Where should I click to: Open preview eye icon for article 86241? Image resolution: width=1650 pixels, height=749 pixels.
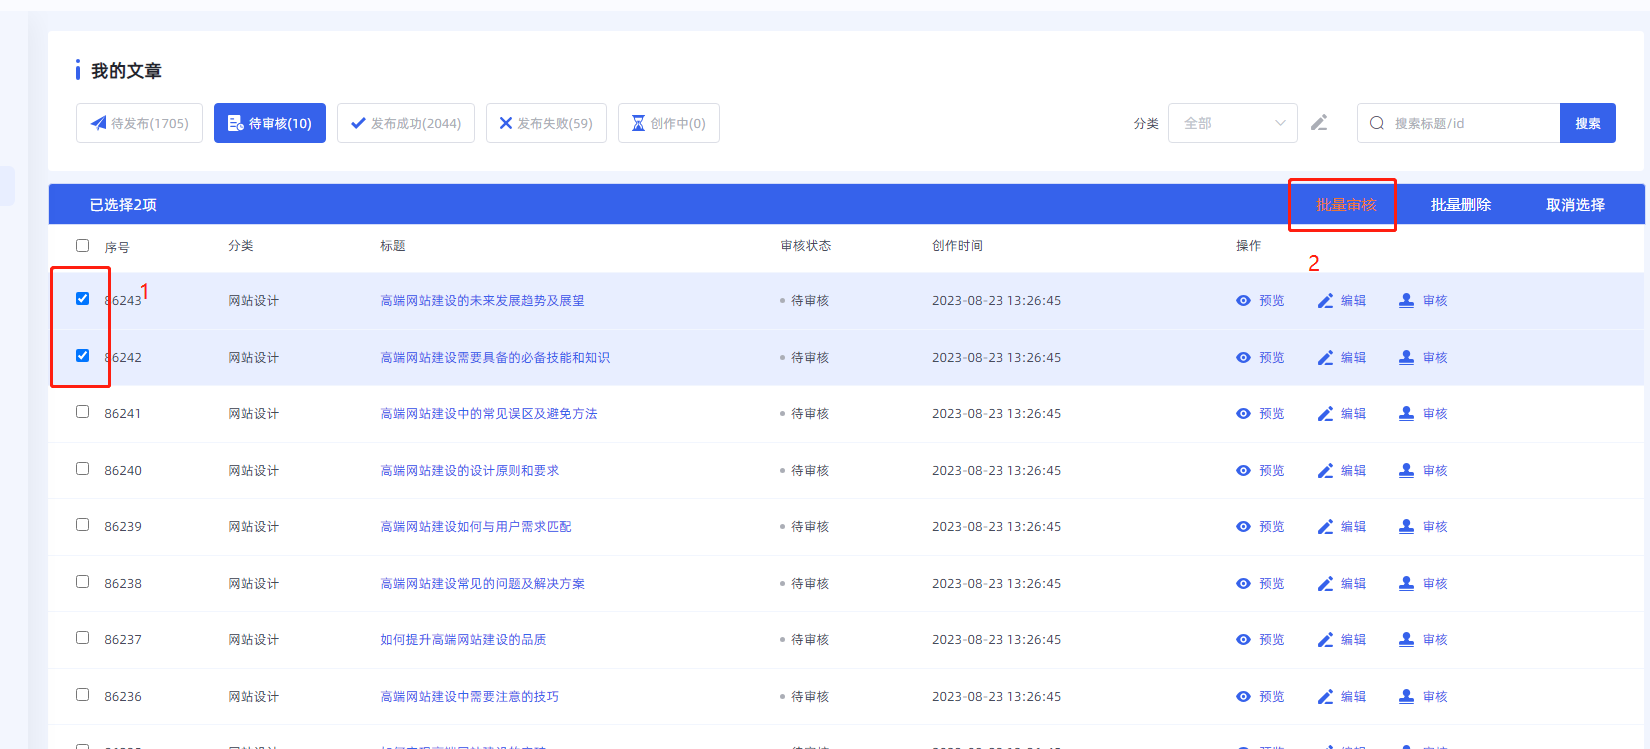[x=1243, y=414]
